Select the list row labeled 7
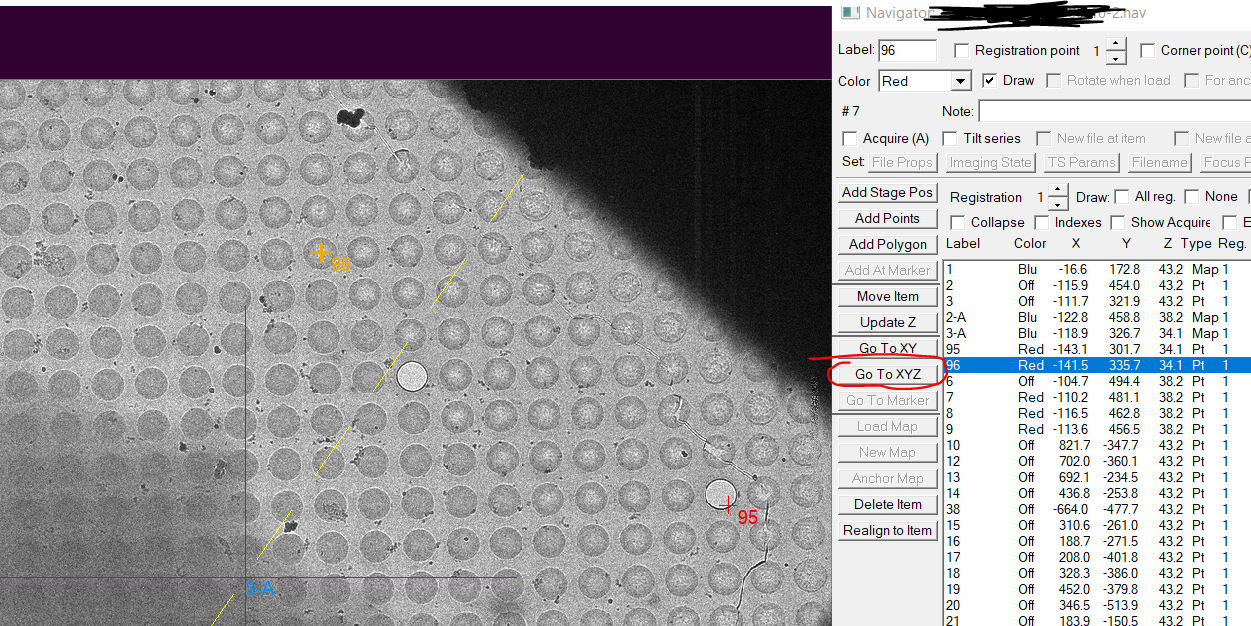The width and height of the screenshot is (1251, 626). pos(1097,398)
